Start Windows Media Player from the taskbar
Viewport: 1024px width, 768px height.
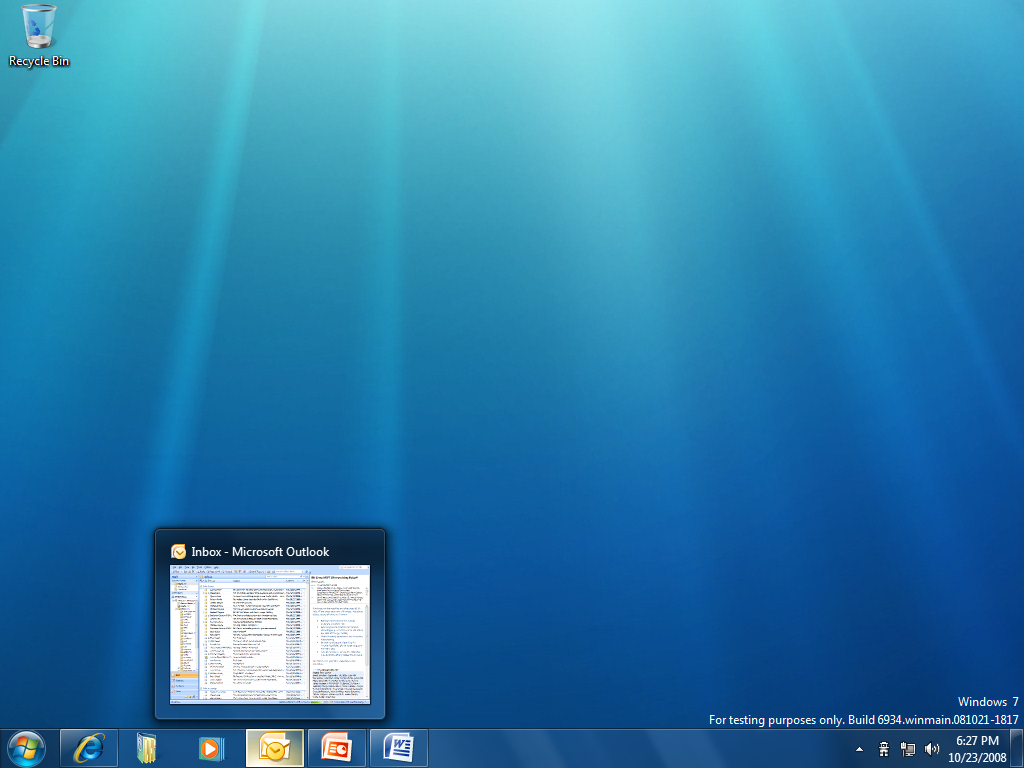click(x=210, y=747)
